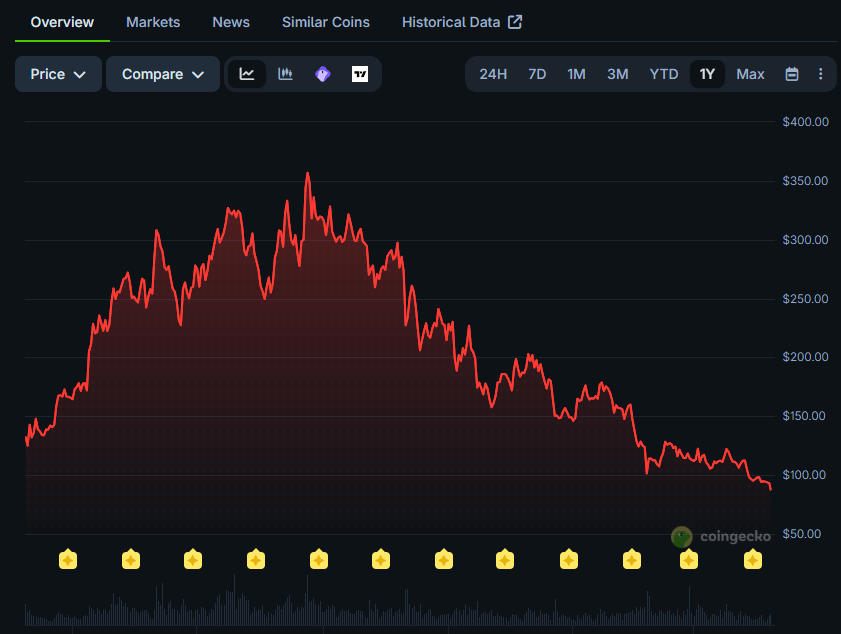Image resolution: width=841 pixels, height=634 pixels.
Task: Click the $150.00 axis label
Action: point(803,416)
